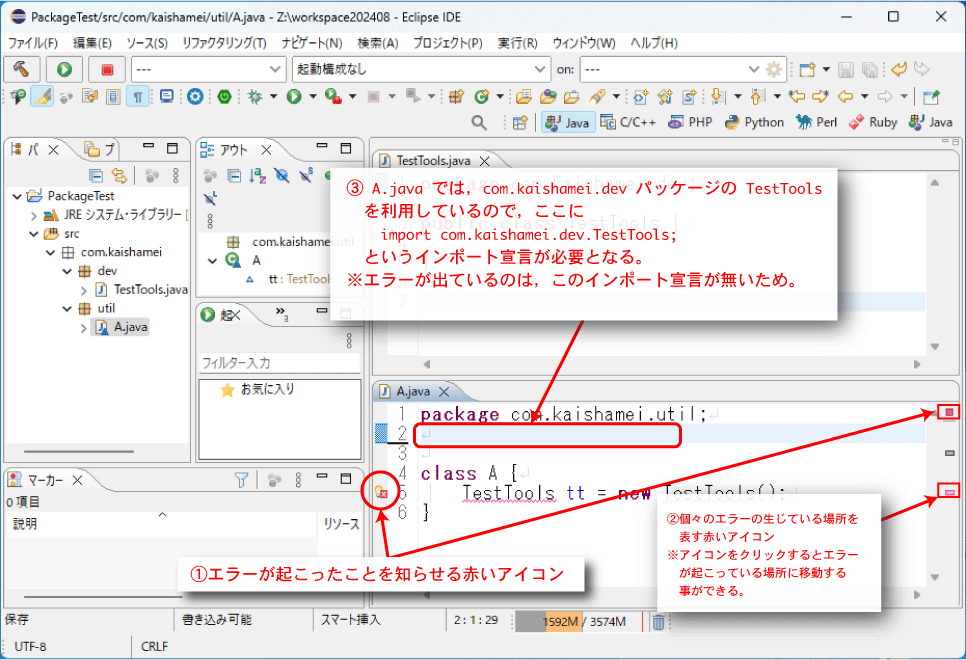This screenshot has height=660, width=966.
Task: Collapse the PackageTest project node
Action: click(x=17, y=196)
